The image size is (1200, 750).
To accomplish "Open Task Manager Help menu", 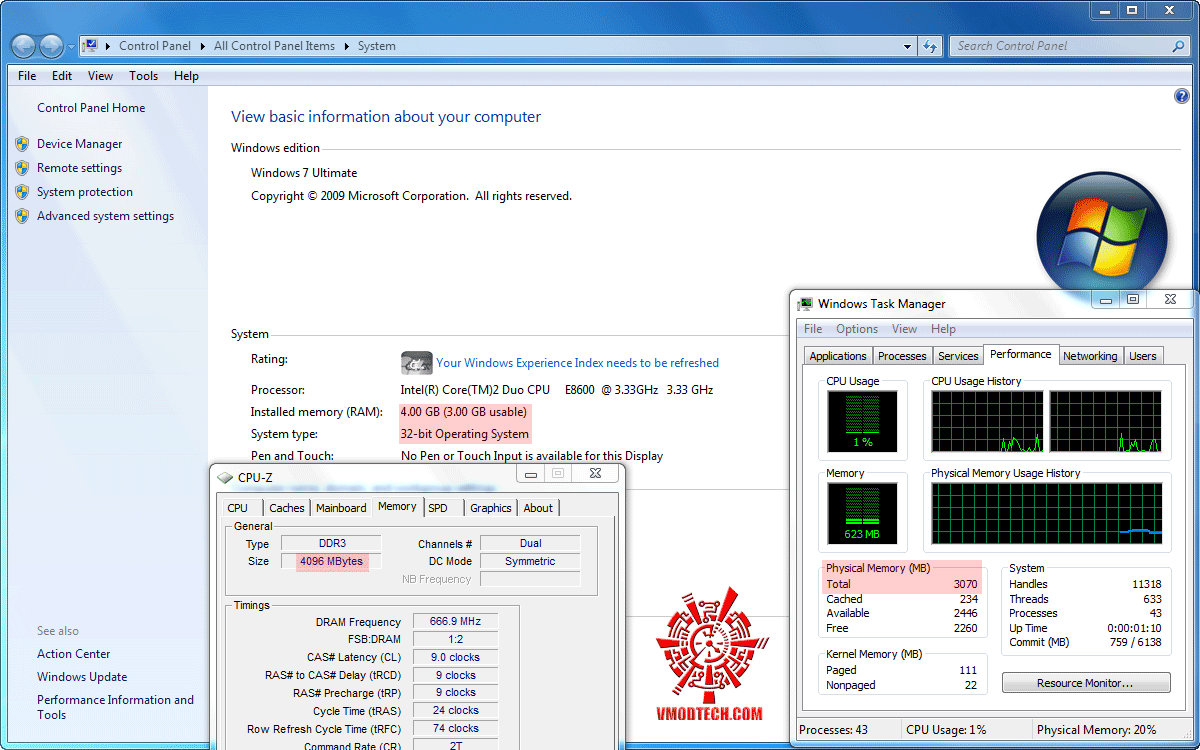I will 943,329.
